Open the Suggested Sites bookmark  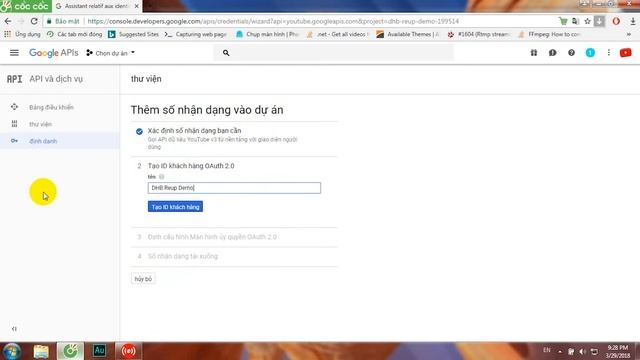coord(133,34)
